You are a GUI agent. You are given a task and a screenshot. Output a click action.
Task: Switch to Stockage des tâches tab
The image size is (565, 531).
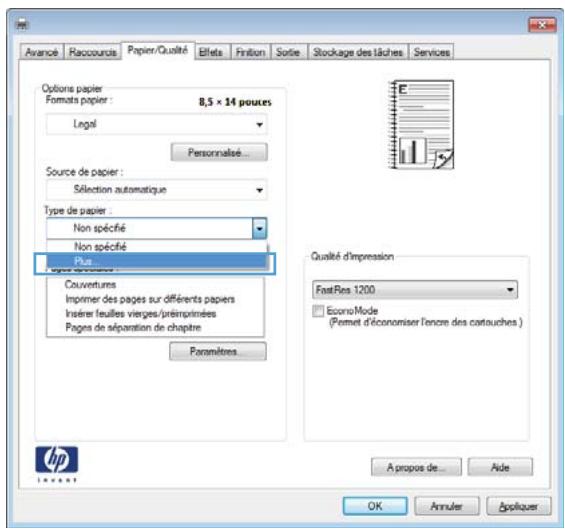pos(357,52)
